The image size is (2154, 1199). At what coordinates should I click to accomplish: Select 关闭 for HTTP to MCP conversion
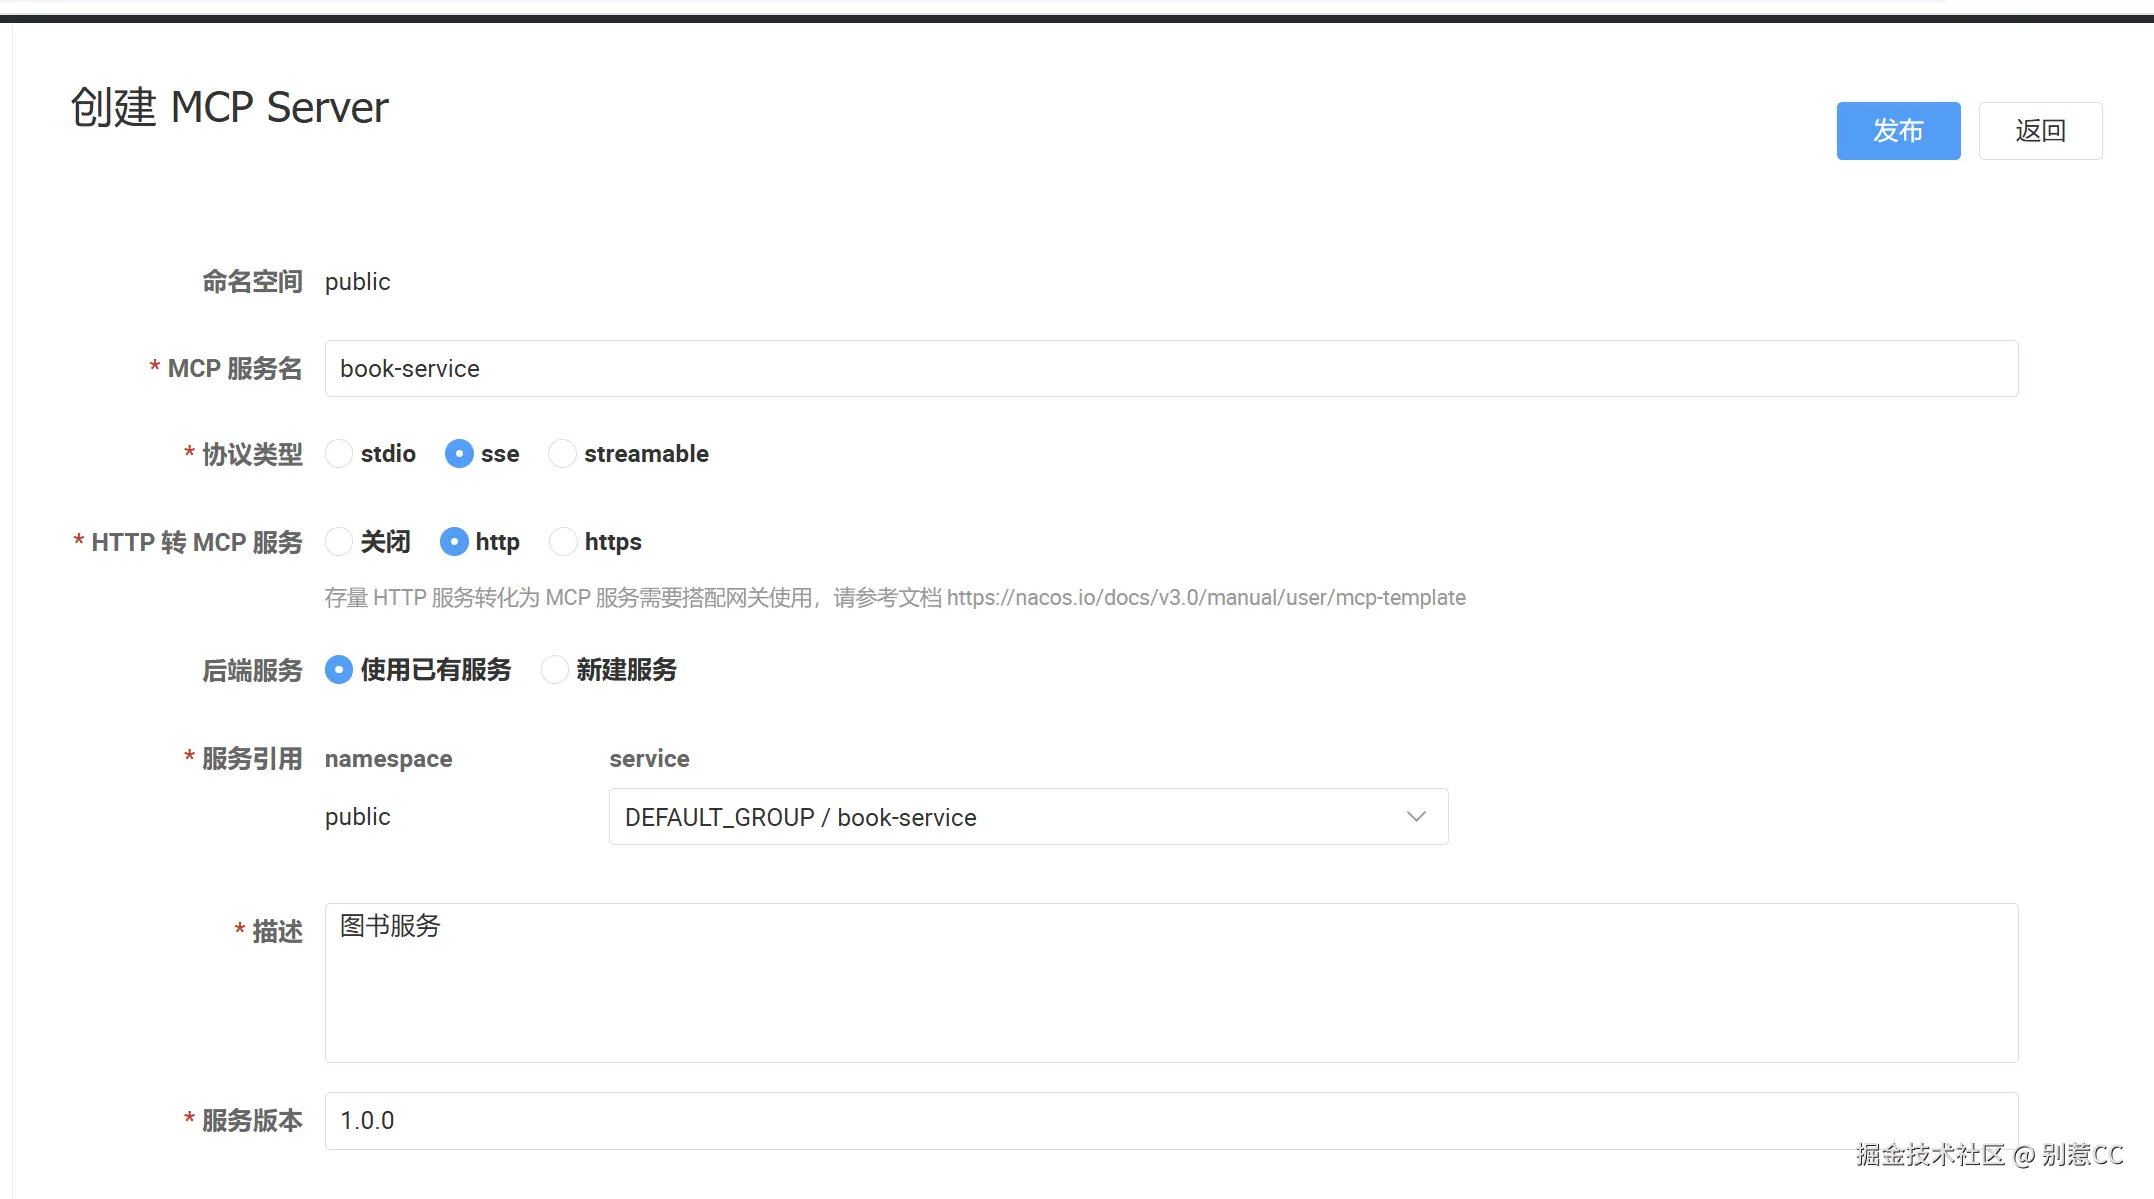tap(340, 542)
